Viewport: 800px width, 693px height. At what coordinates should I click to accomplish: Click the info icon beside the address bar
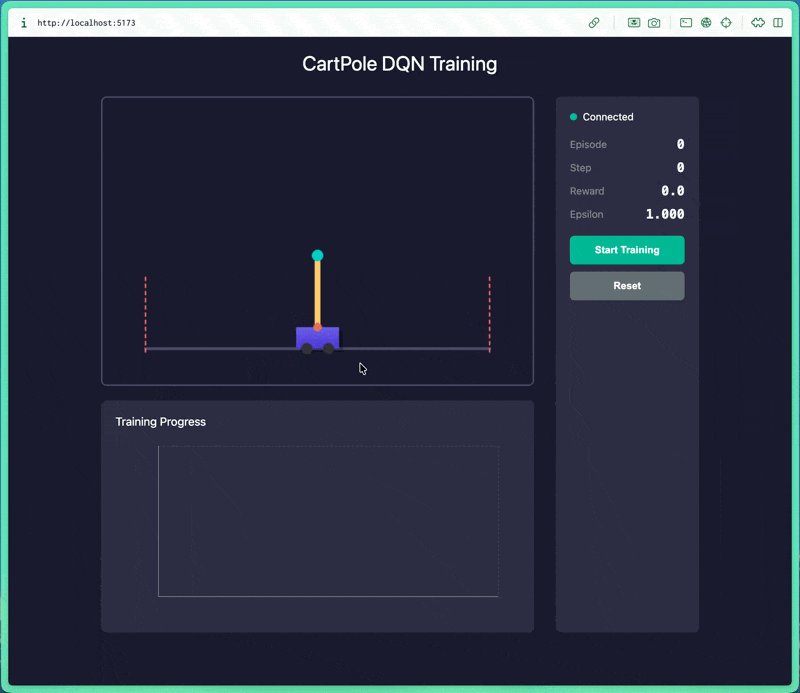22,22
